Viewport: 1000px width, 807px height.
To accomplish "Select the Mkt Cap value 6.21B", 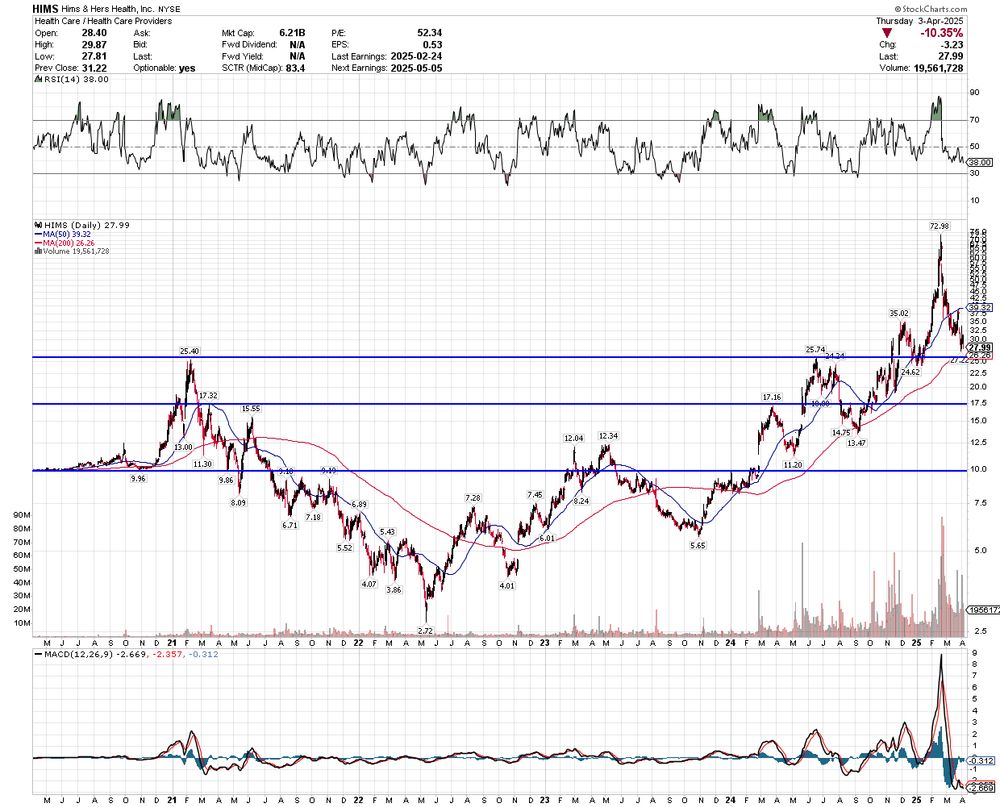I will (292, 33).
